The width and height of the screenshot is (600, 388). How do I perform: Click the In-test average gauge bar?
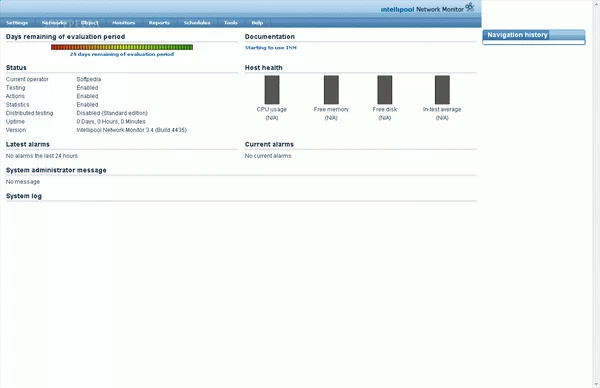click(442, 90)
